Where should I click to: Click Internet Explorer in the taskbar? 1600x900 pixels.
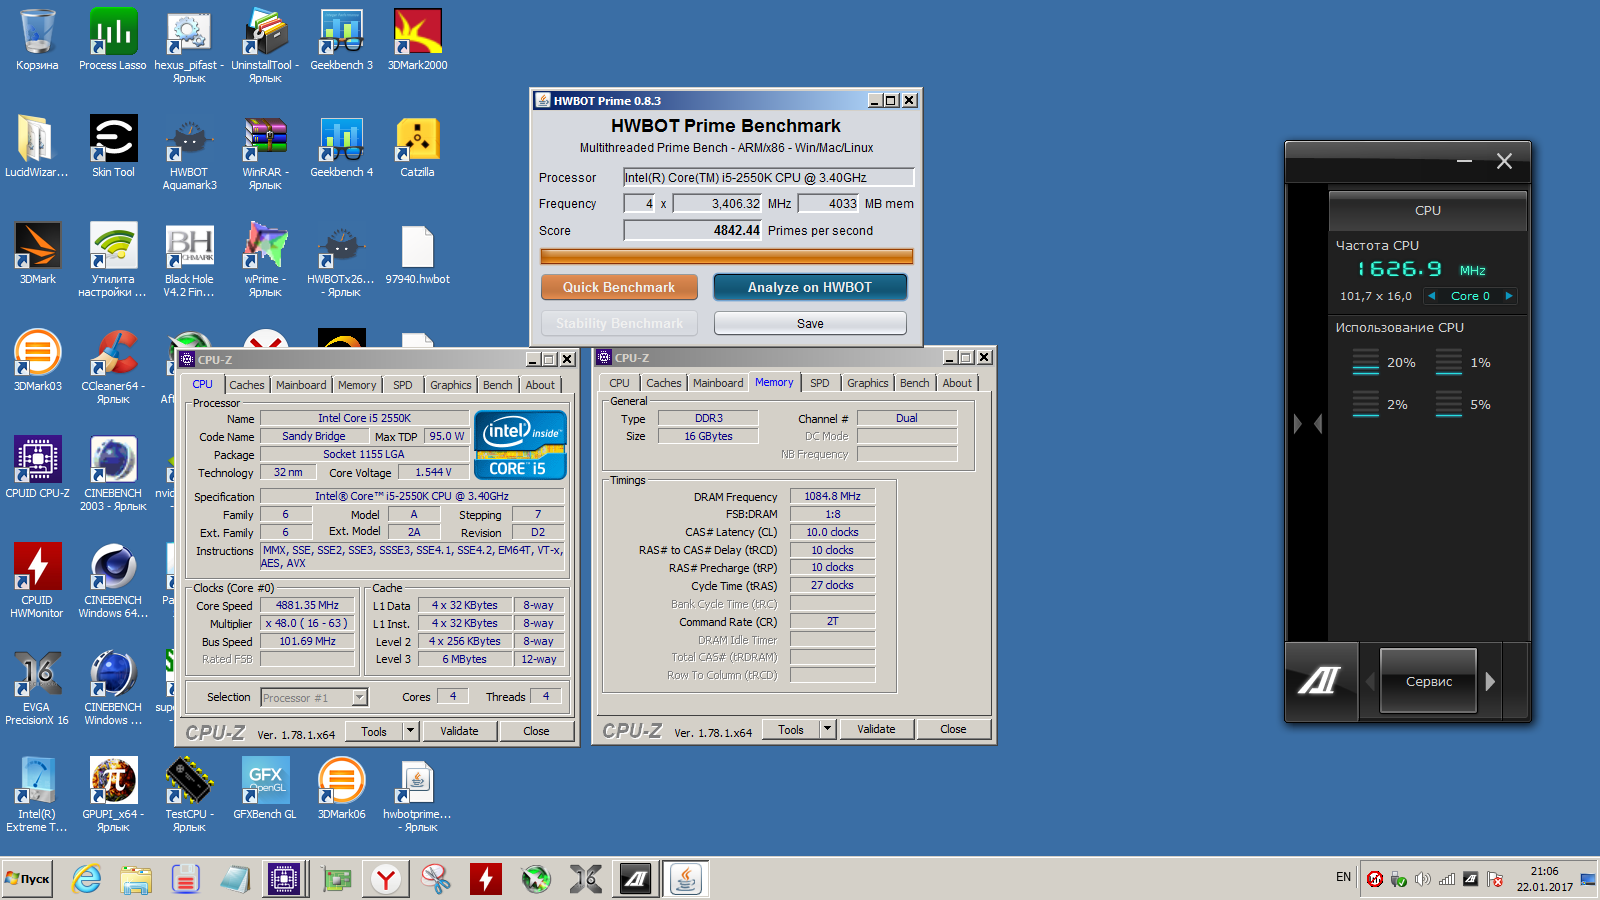pos(87,879)
